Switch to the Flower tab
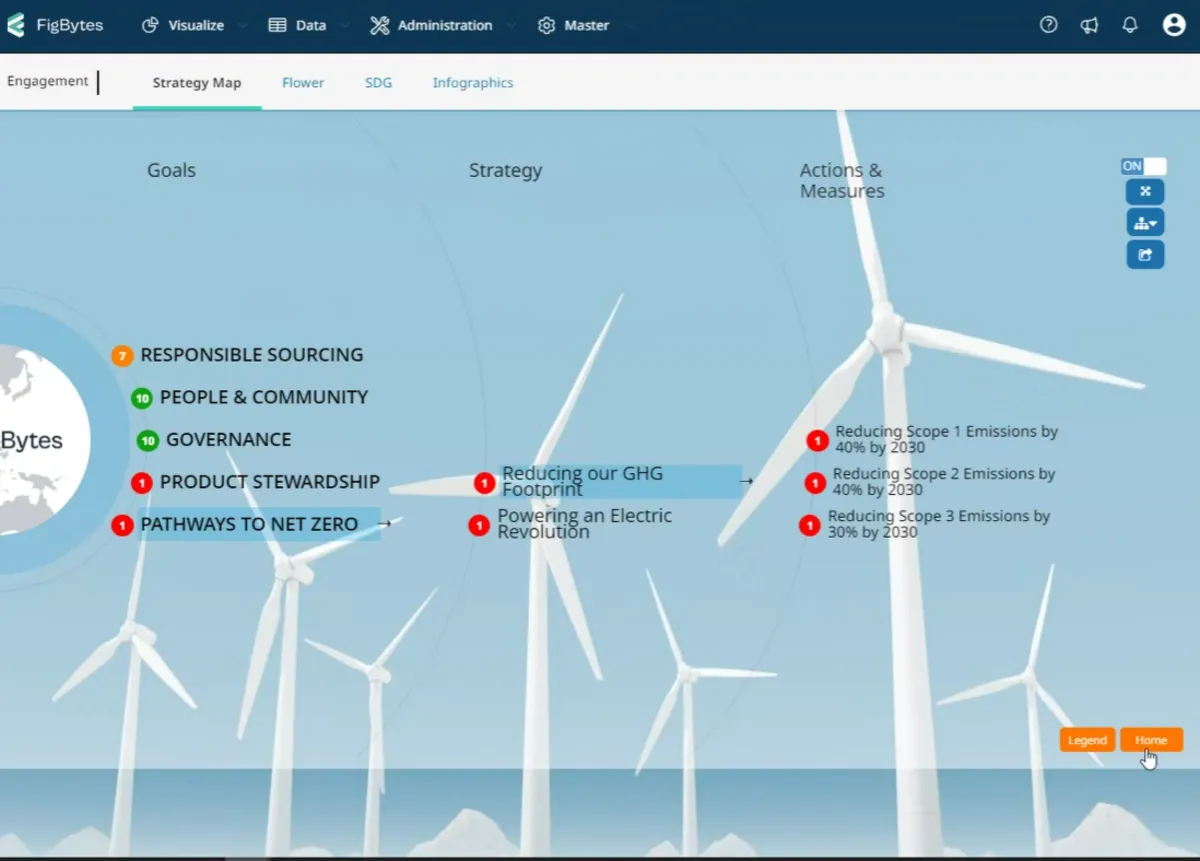The height and width of the screenshot is (861, 1200). 303,83
